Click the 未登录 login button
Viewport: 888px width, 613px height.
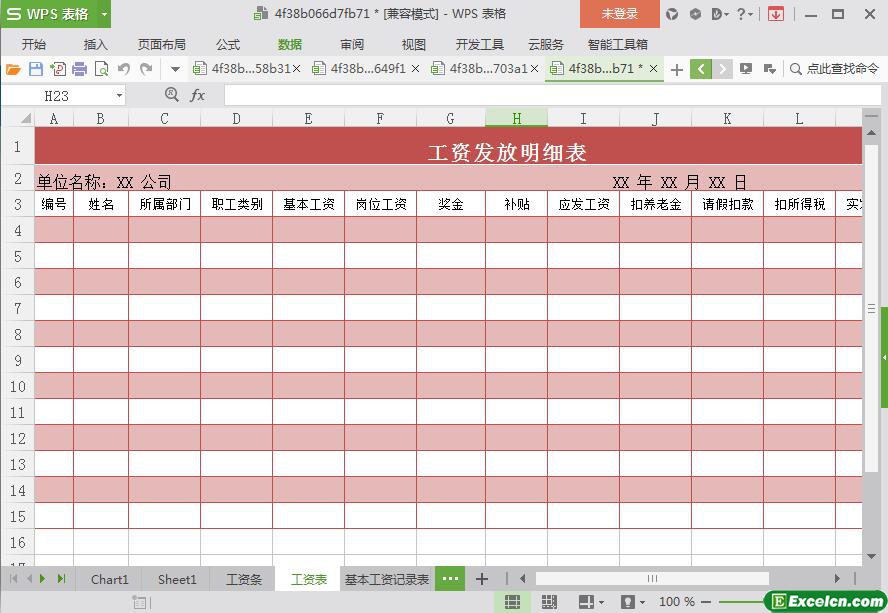619,14
